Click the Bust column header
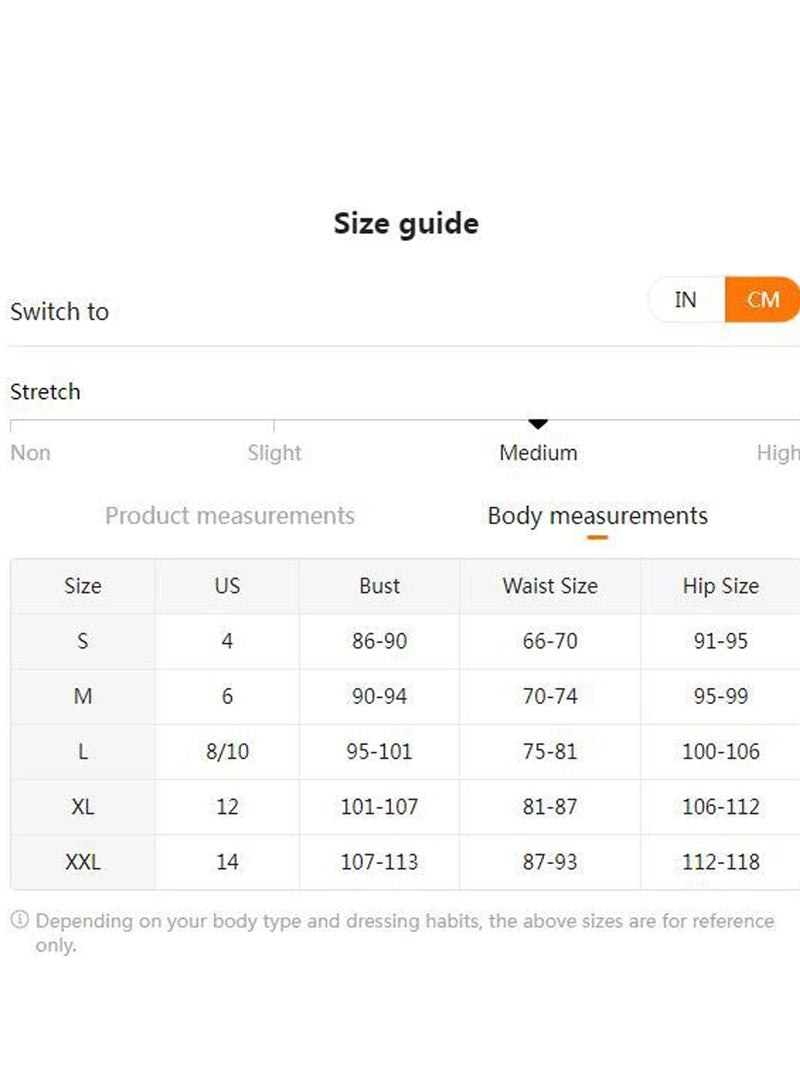Viewport: 800px width, 1091px height. pos(379,586)
